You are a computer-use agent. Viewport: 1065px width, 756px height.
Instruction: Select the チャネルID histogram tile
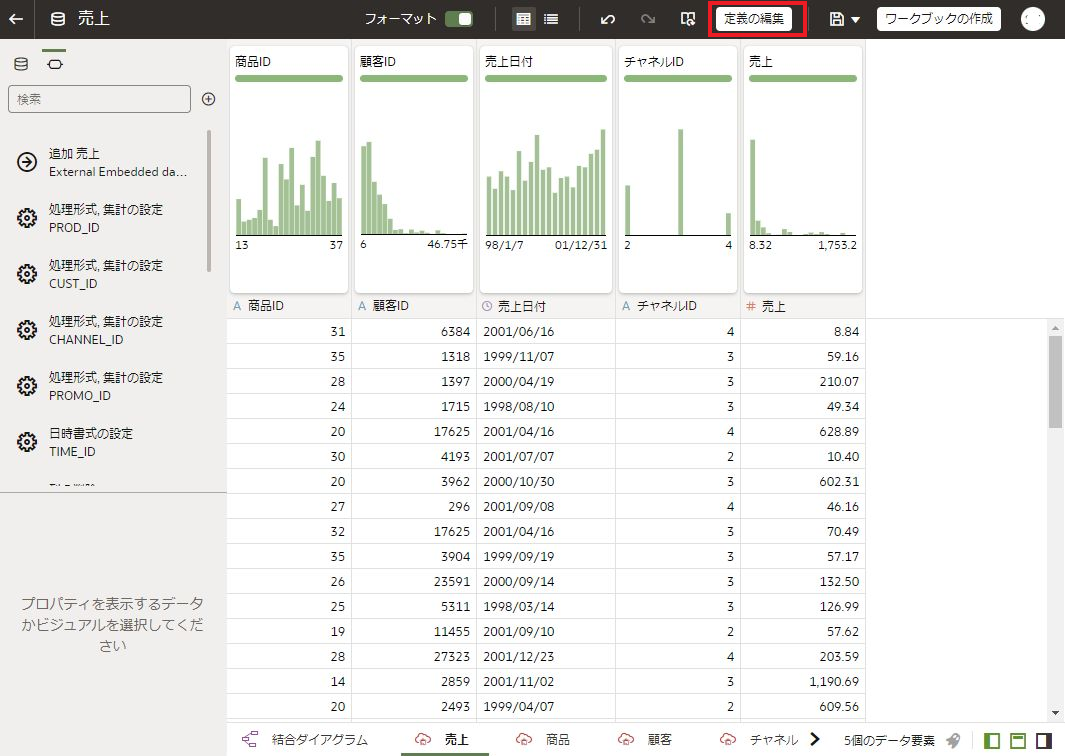click(678, 169)
